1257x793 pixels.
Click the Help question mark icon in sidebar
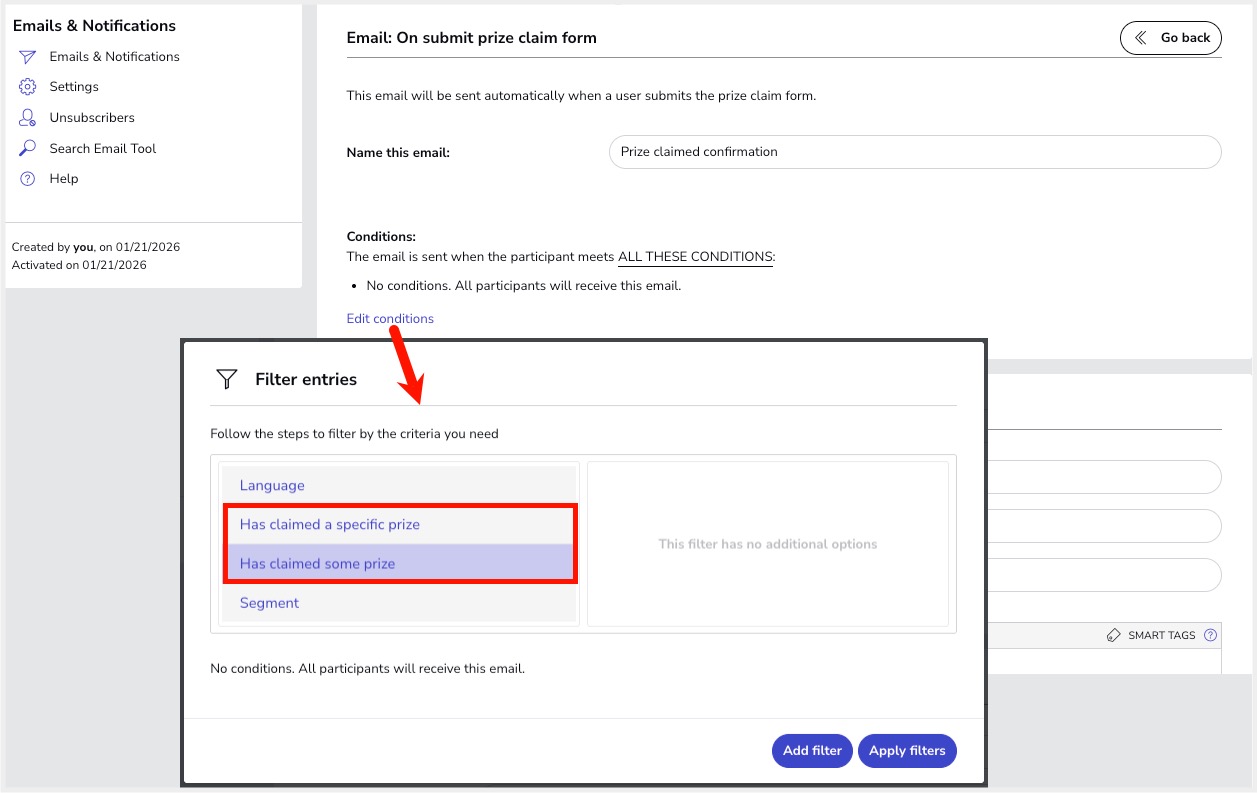28,179
